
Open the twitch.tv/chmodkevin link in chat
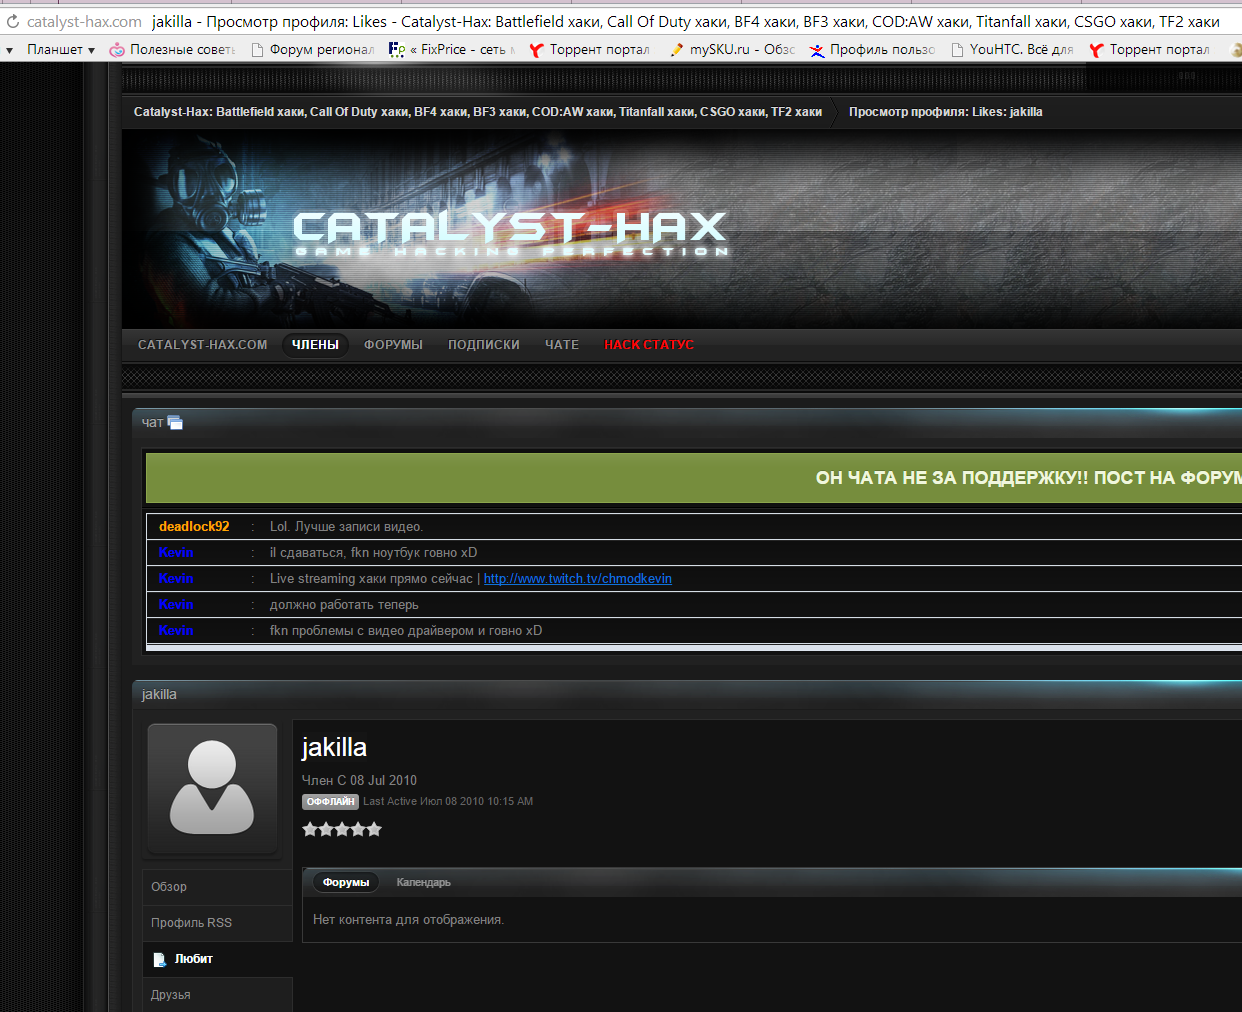point(577,579)
